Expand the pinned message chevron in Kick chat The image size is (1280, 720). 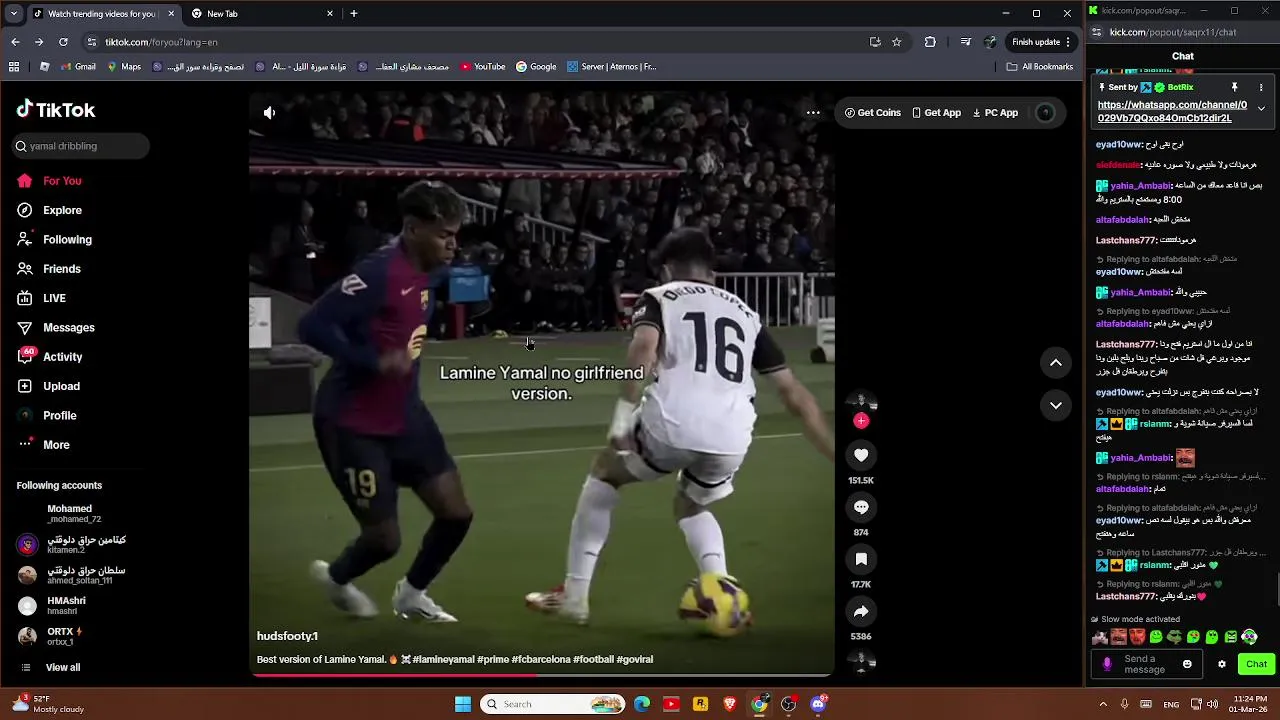[1261, 108]
